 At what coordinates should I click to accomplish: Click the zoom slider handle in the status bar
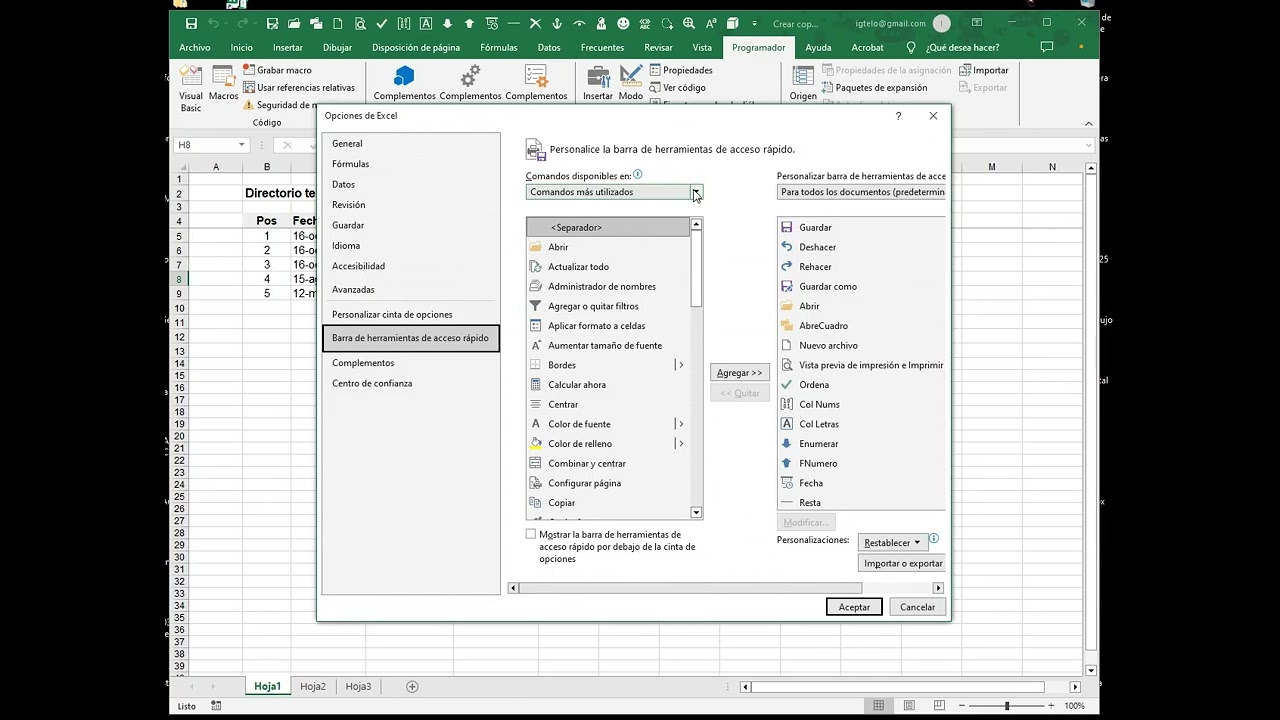[x=1007, y=706]
